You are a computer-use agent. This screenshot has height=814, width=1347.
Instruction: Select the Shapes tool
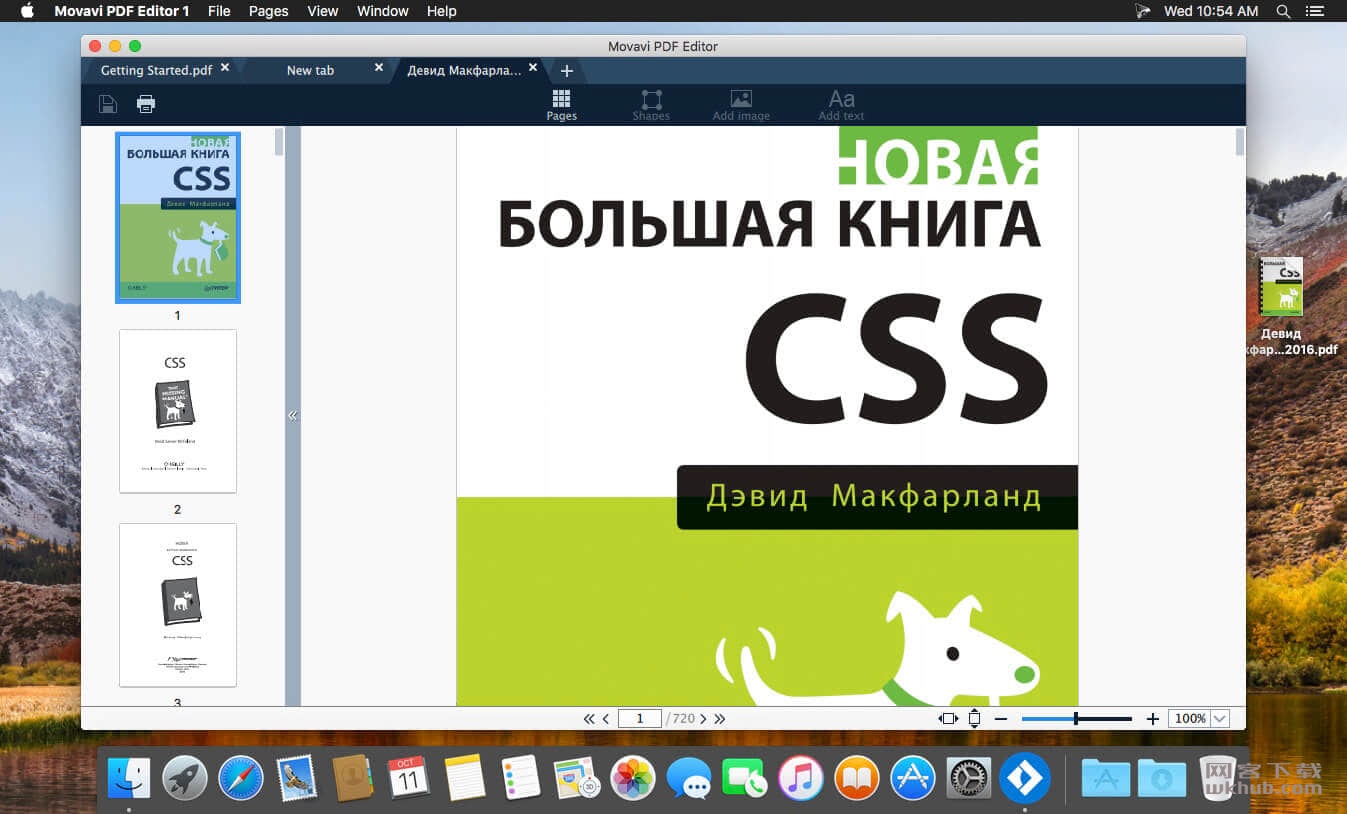(651, 105)
